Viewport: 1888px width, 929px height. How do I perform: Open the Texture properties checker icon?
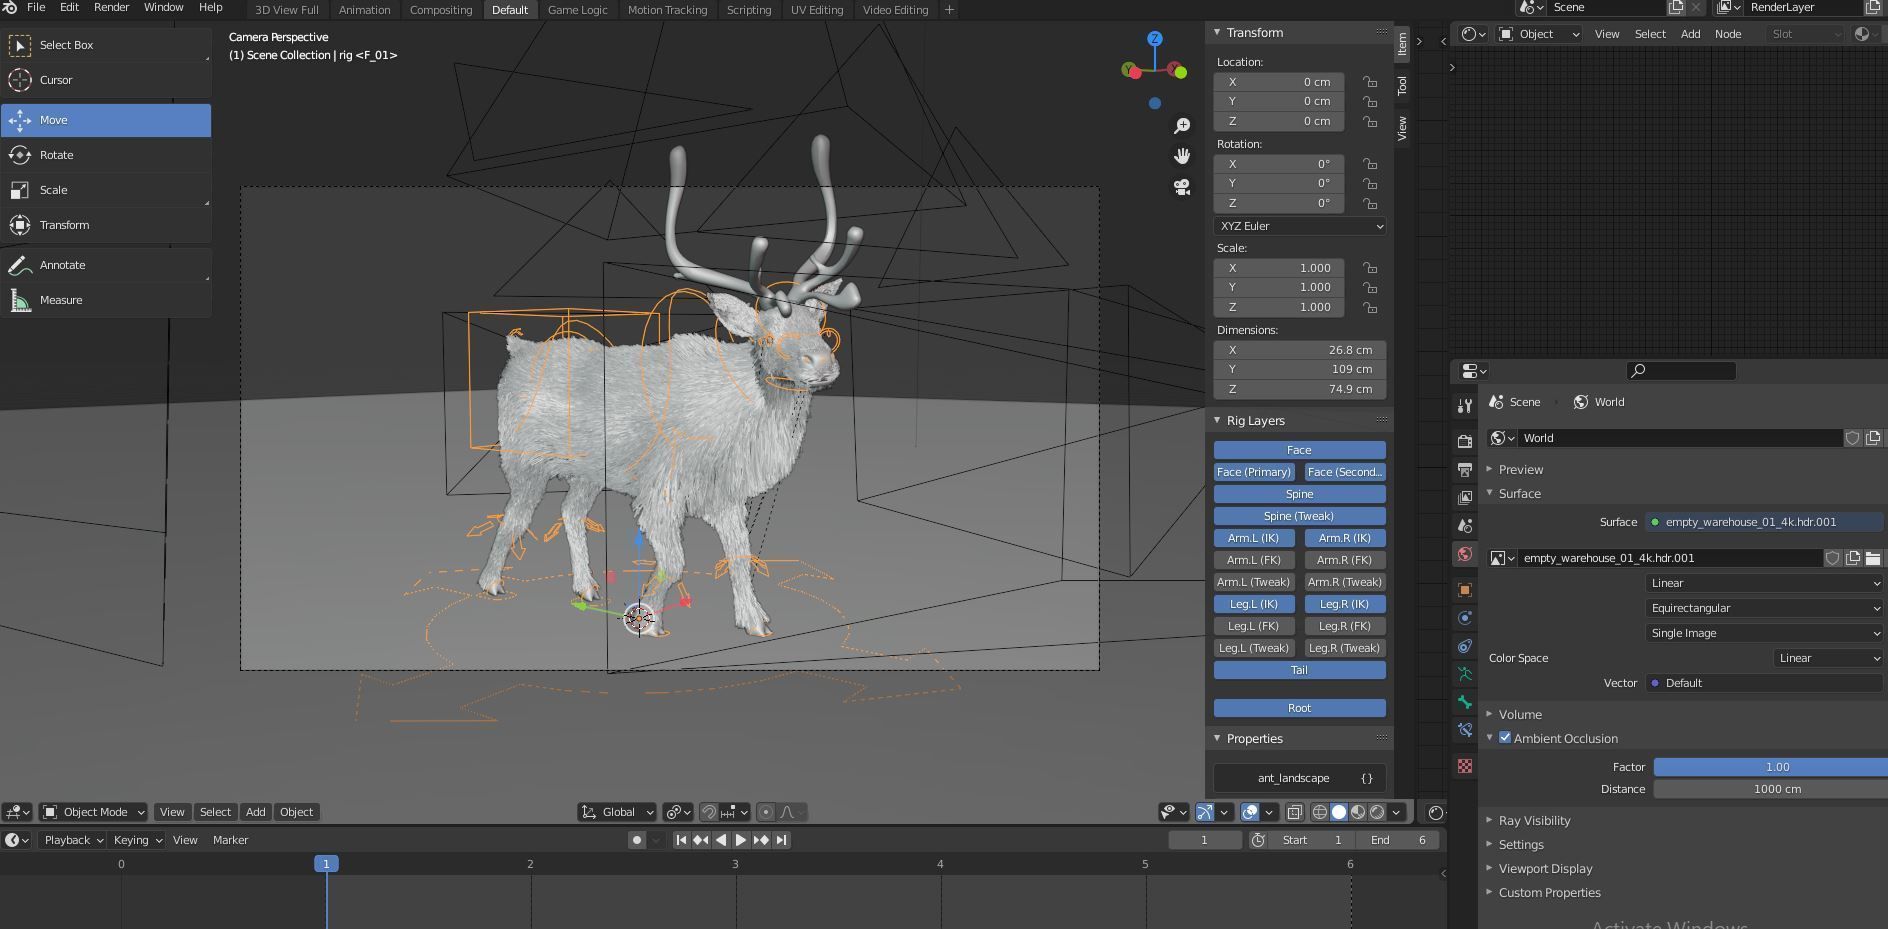(1465, 766)
